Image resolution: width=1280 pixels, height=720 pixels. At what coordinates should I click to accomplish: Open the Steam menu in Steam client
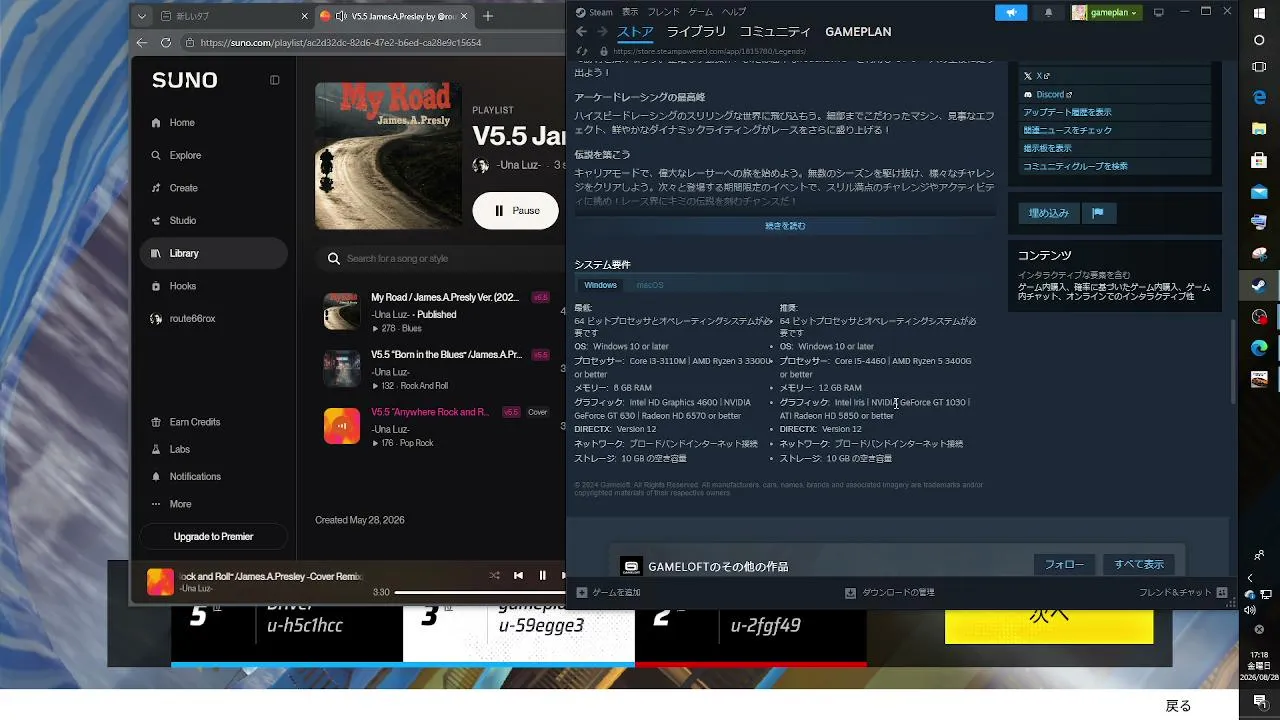point(594,12)
